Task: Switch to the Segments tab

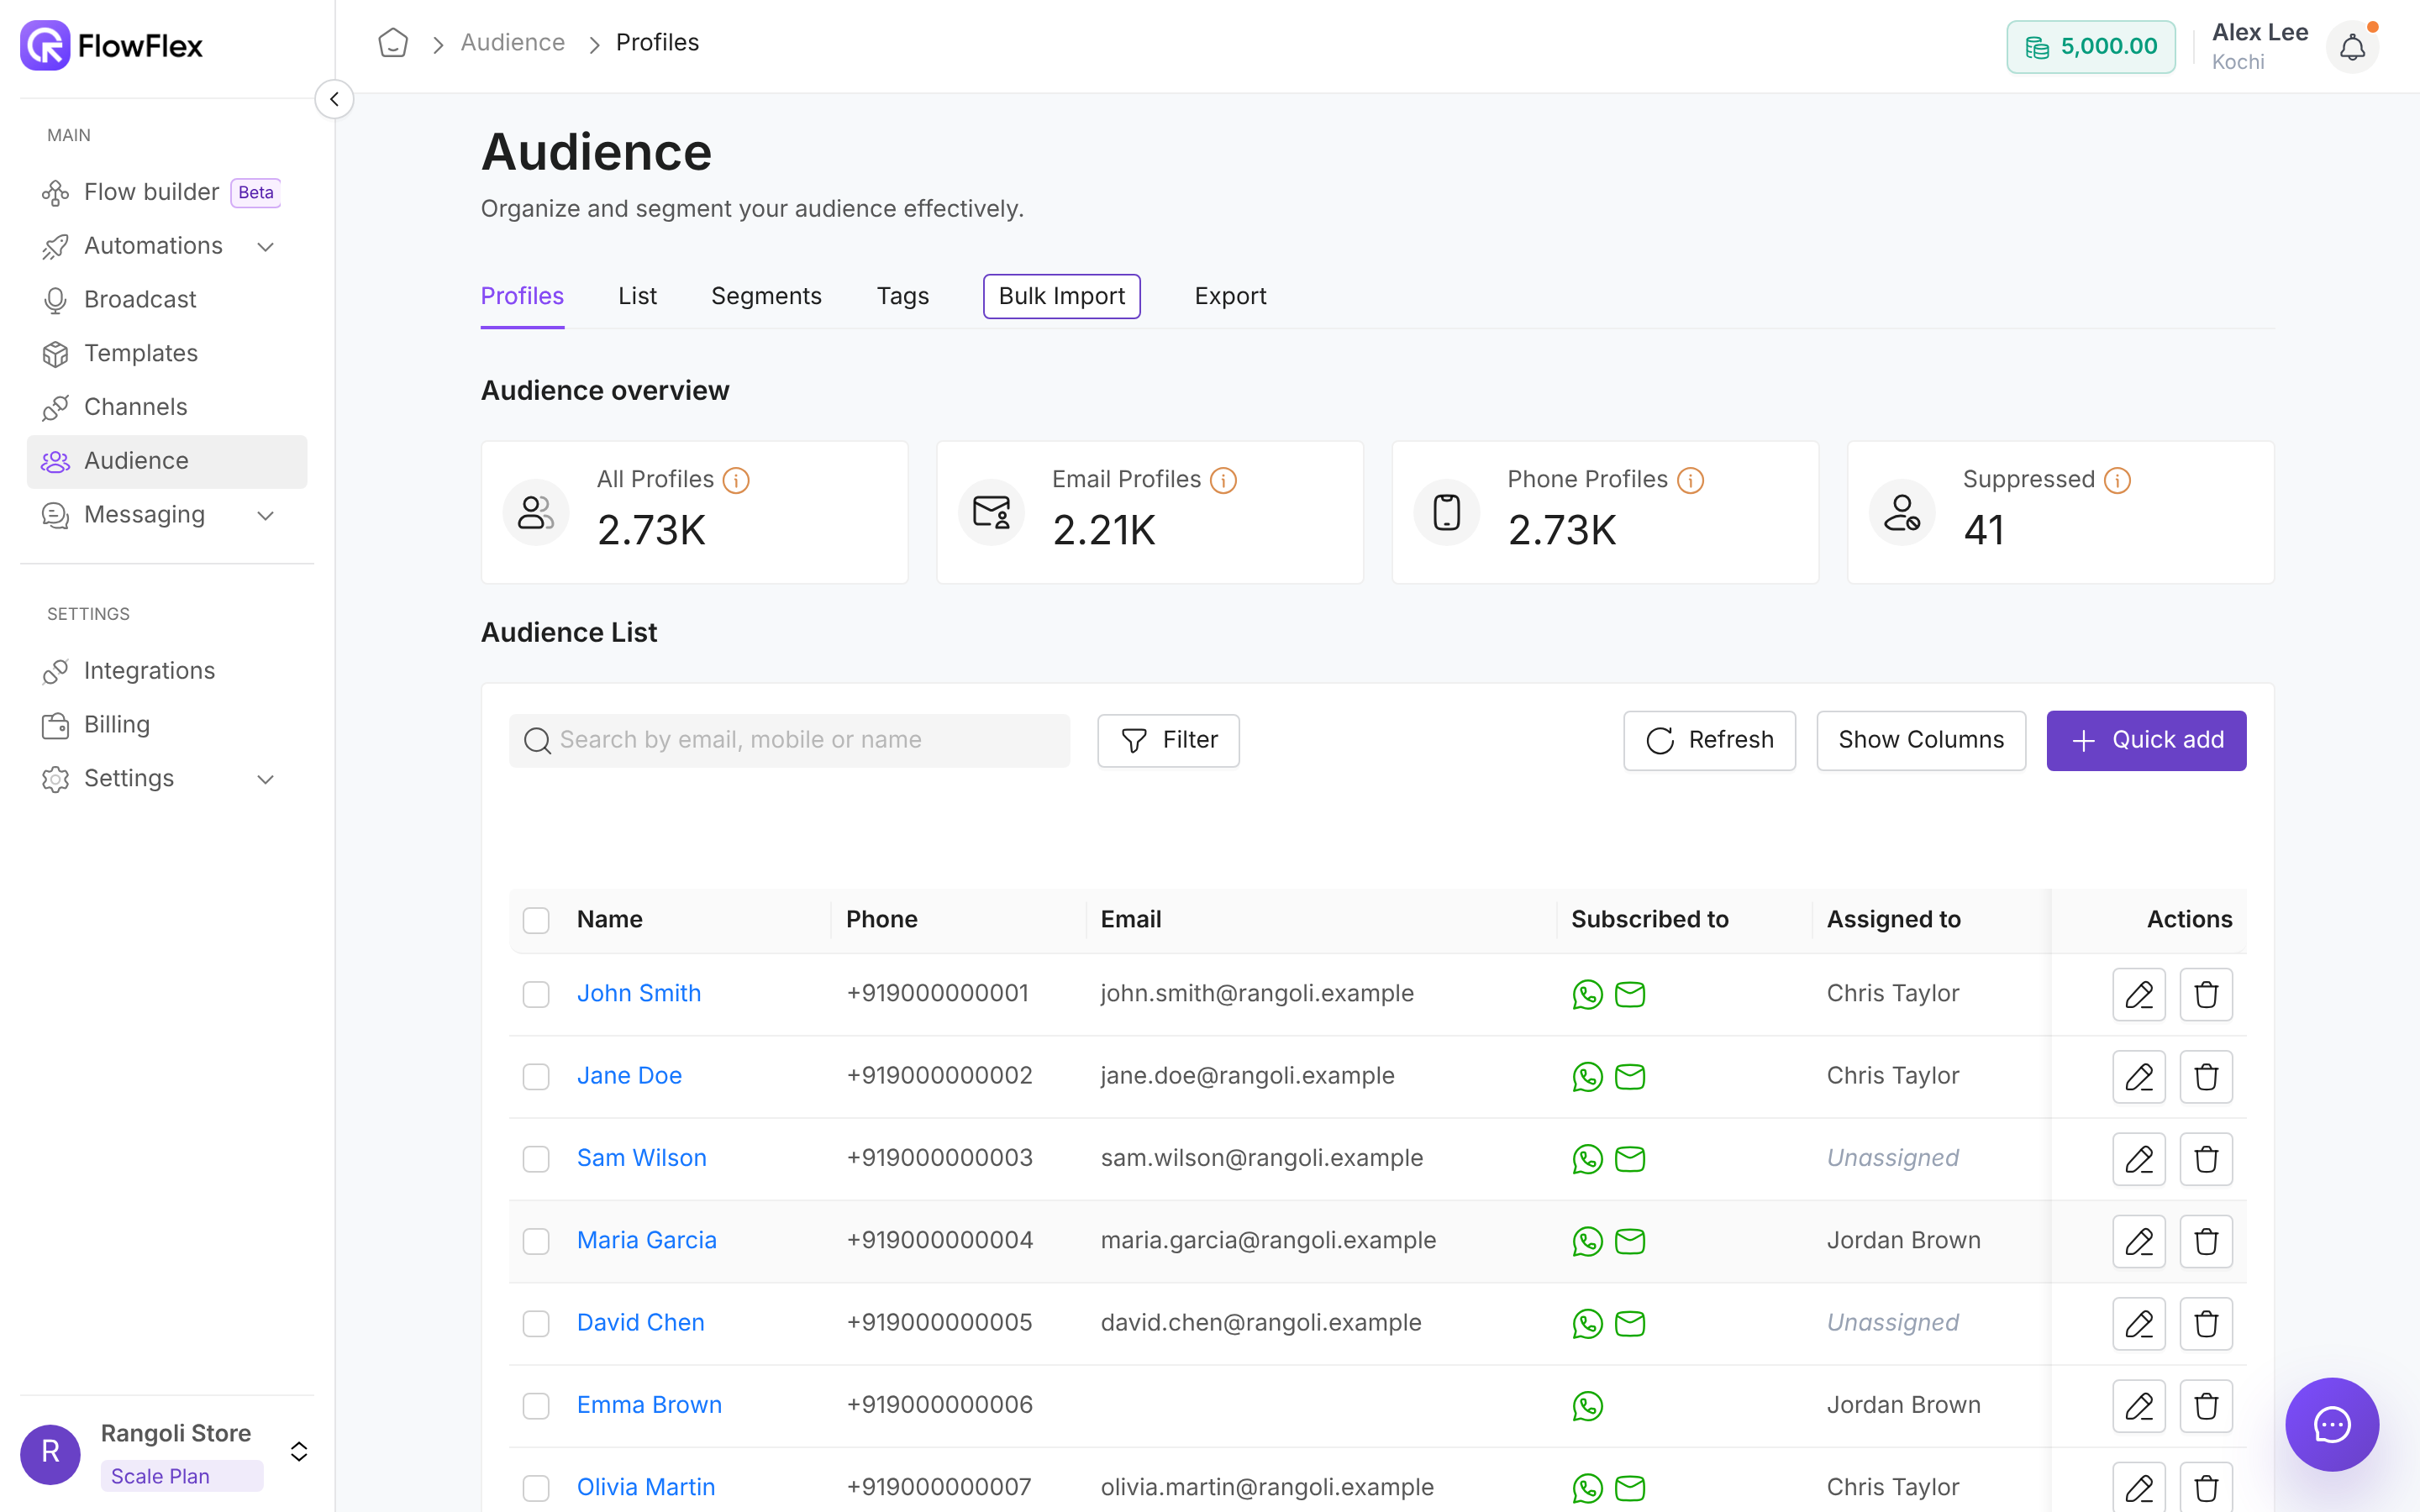Action: pos(766,296)
